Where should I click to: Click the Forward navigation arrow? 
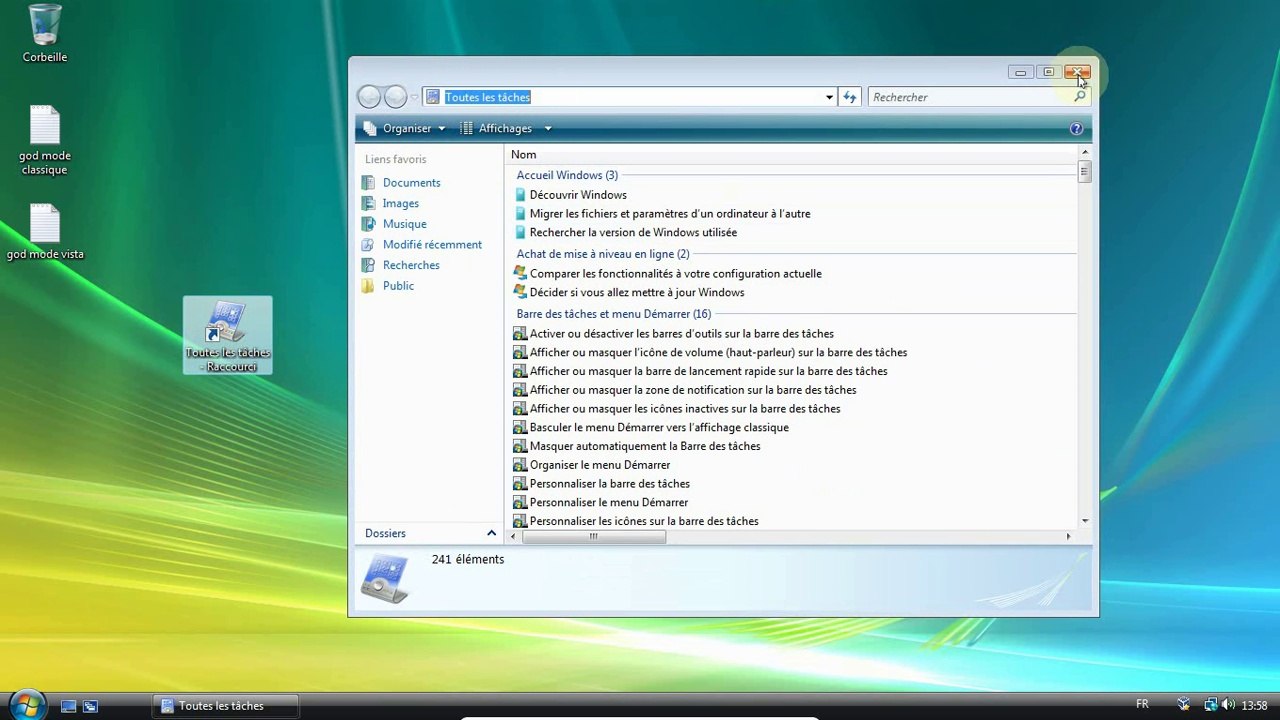click(x=396, y=97)
